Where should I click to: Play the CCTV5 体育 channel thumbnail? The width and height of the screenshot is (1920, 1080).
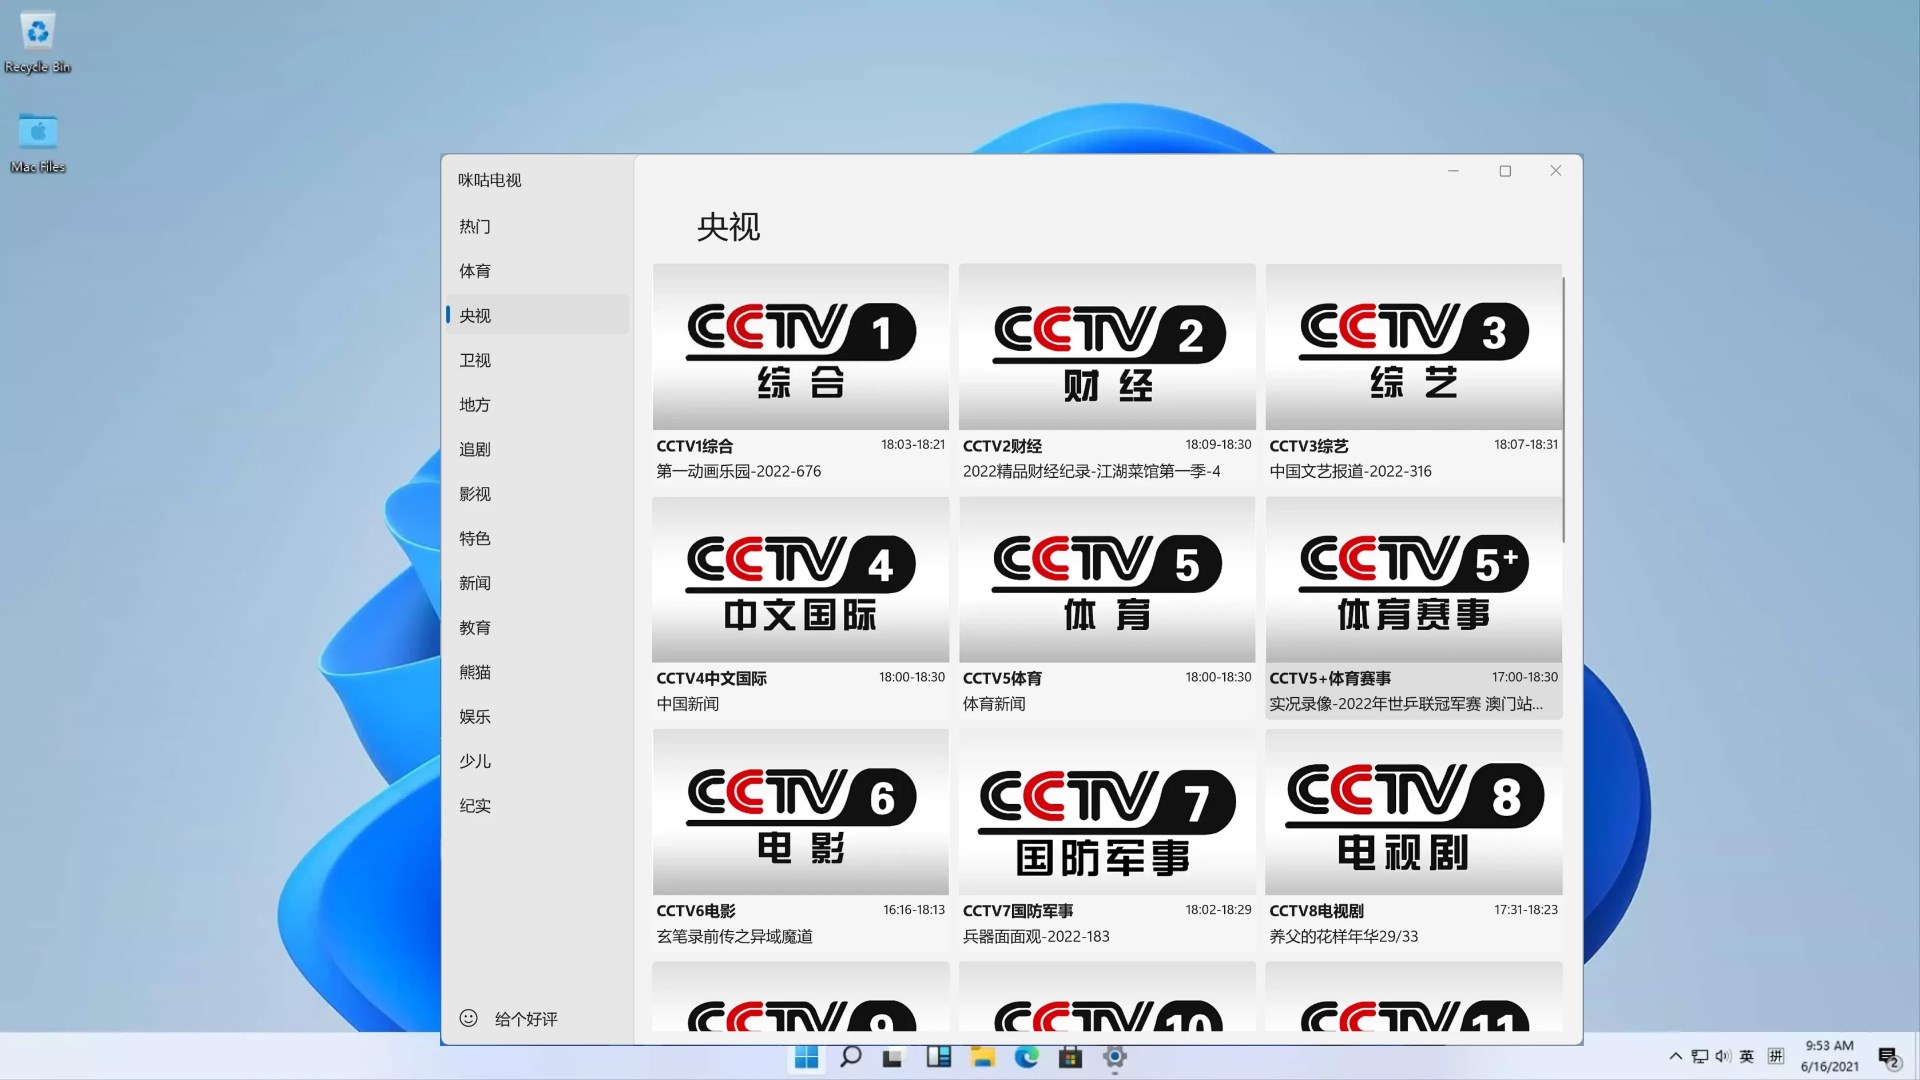tap(1107, 580)
